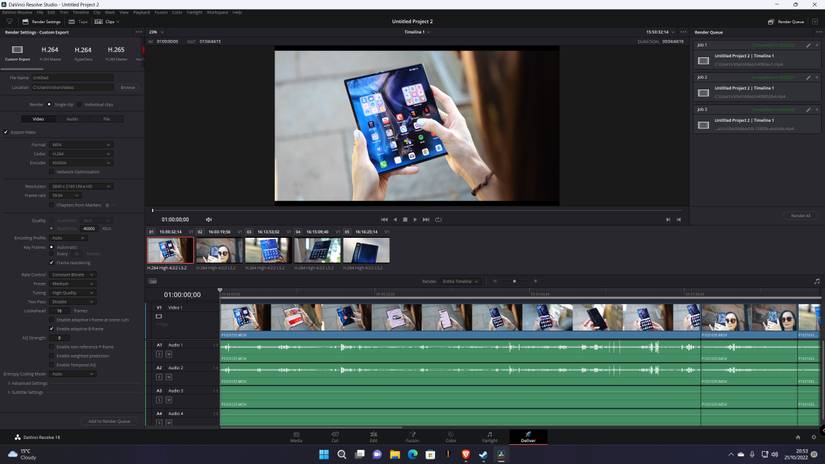Select Automatic key frames option

[52, 247]
